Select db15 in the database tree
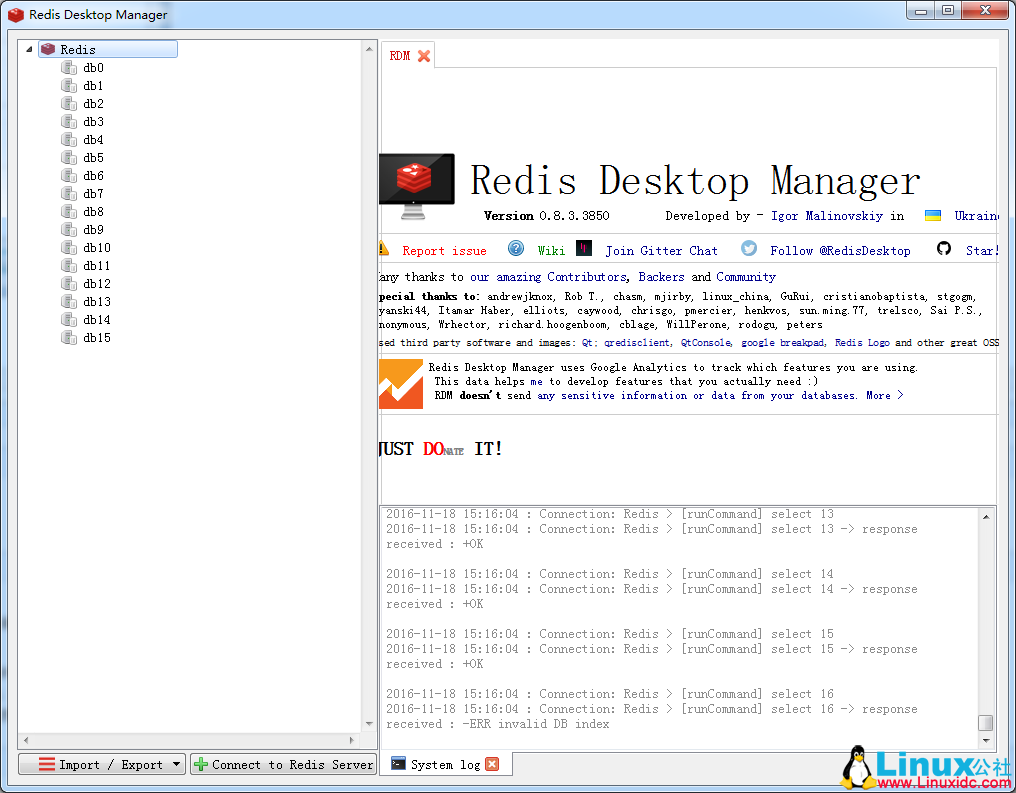1016x793 pixels. pos(95,337)
